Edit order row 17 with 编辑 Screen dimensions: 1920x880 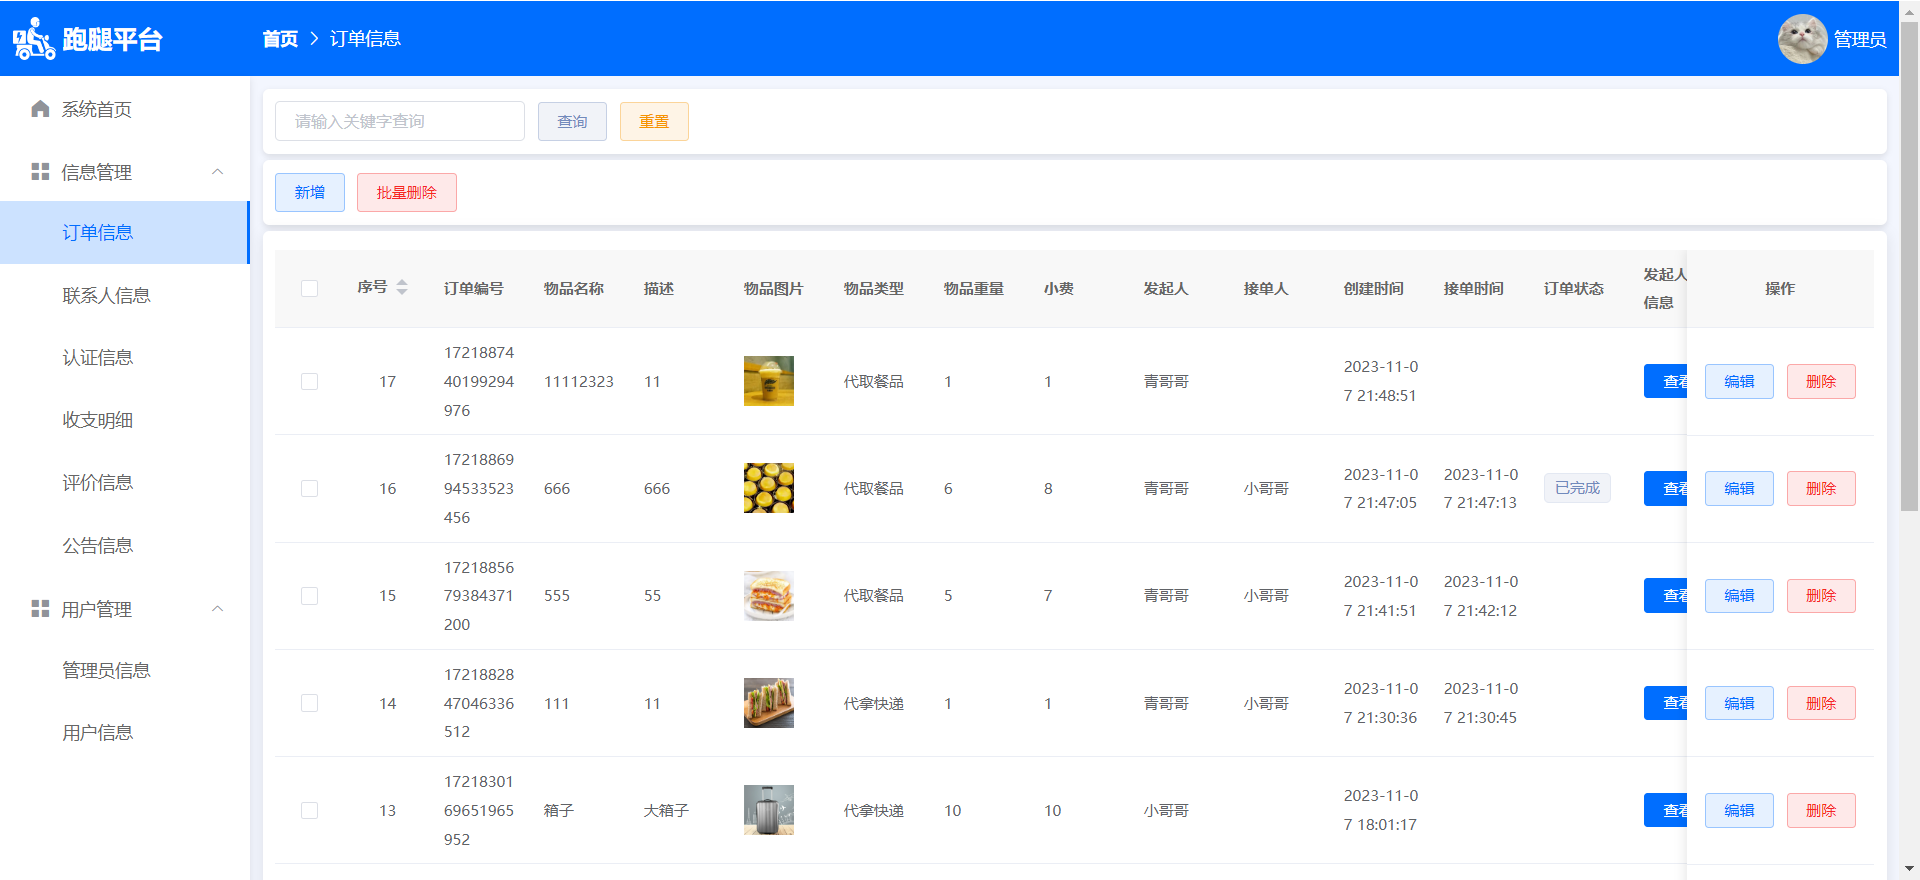click(1739, 381)
